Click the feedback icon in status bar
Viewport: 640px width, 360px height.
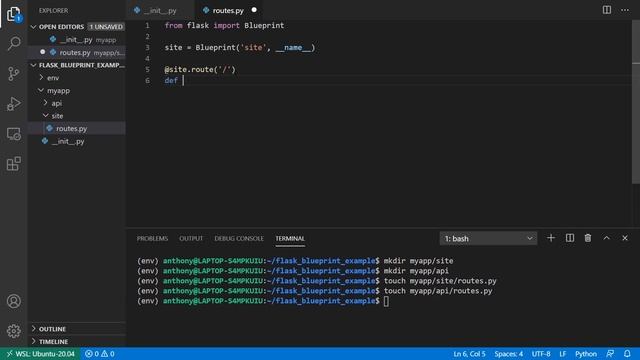tap(610, 354)
